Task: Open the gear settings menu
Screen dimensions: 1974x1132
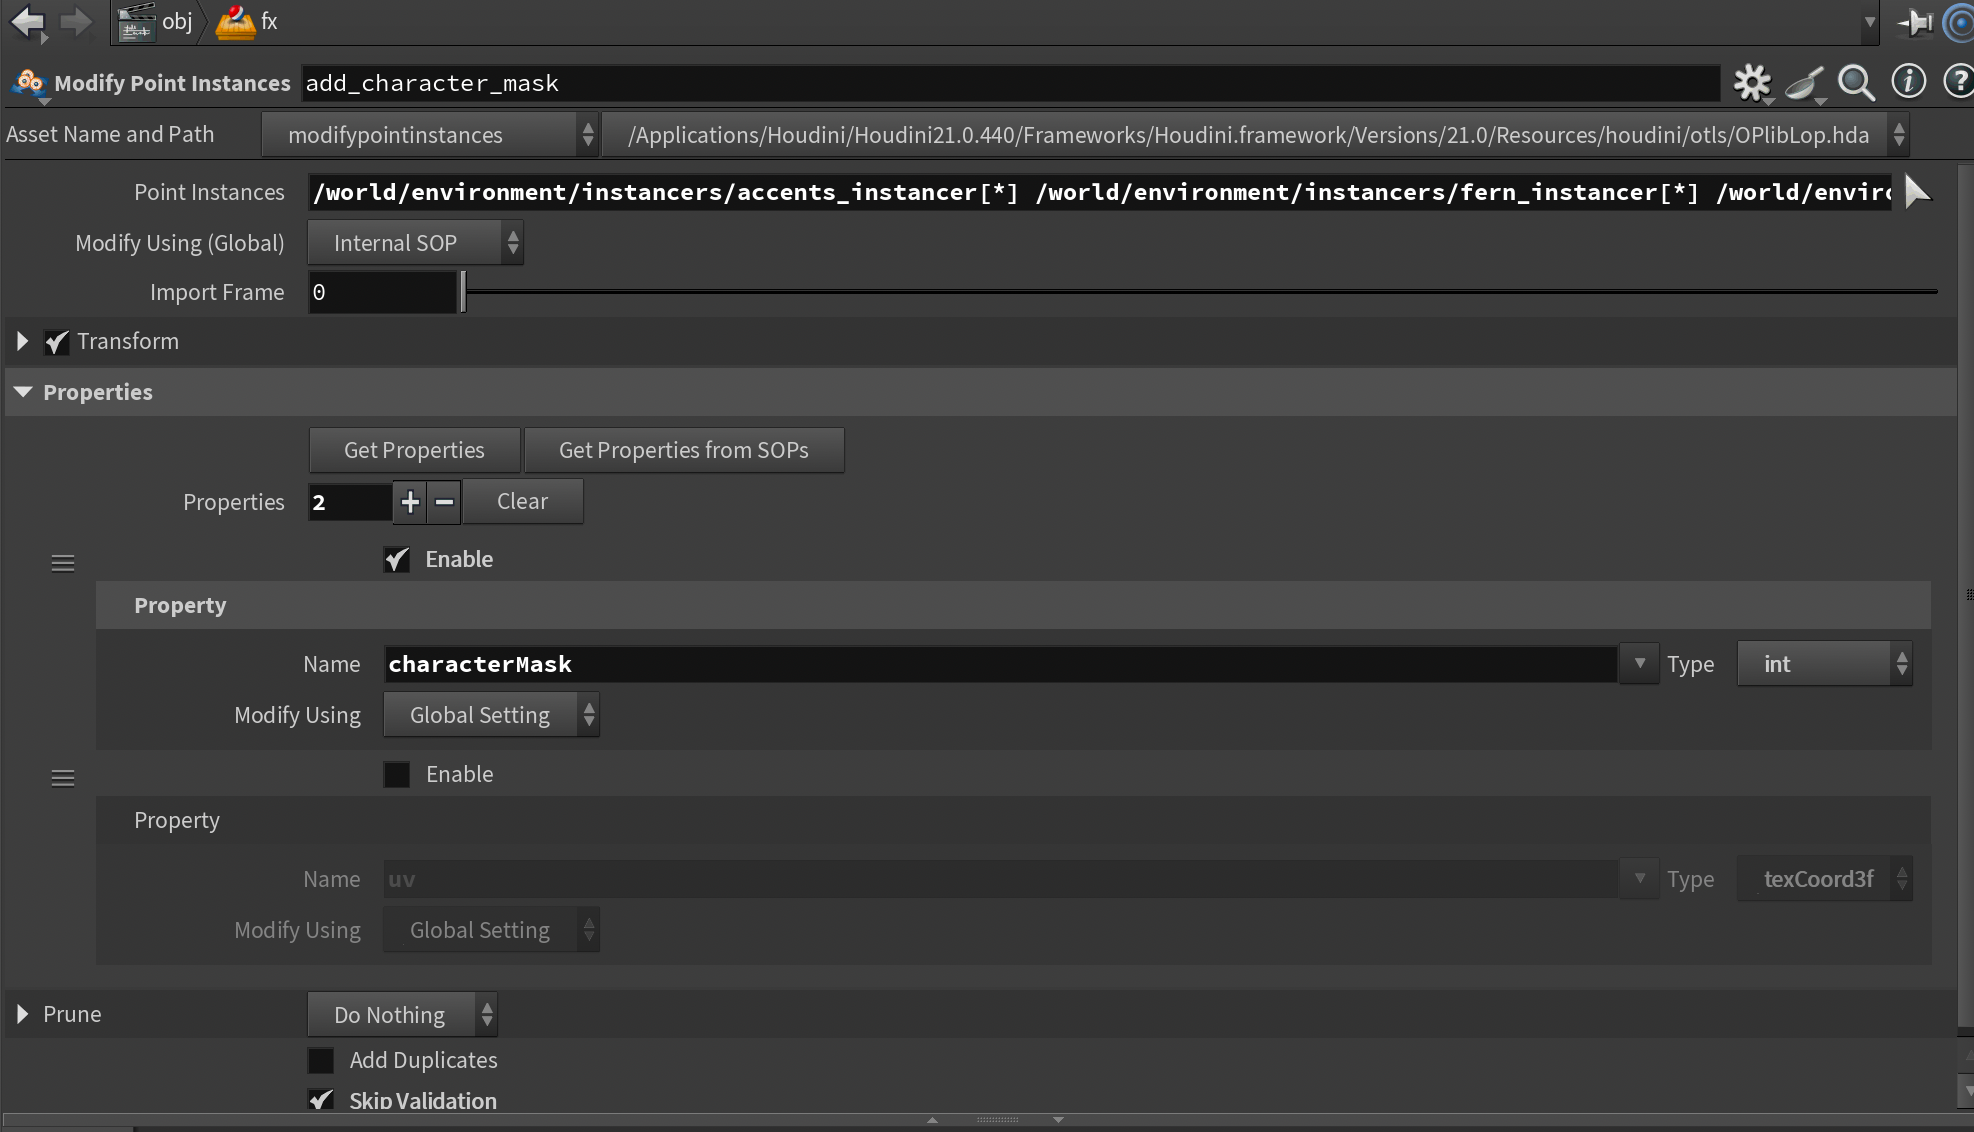Action: pyautogui.click(x=1751, y=83)
